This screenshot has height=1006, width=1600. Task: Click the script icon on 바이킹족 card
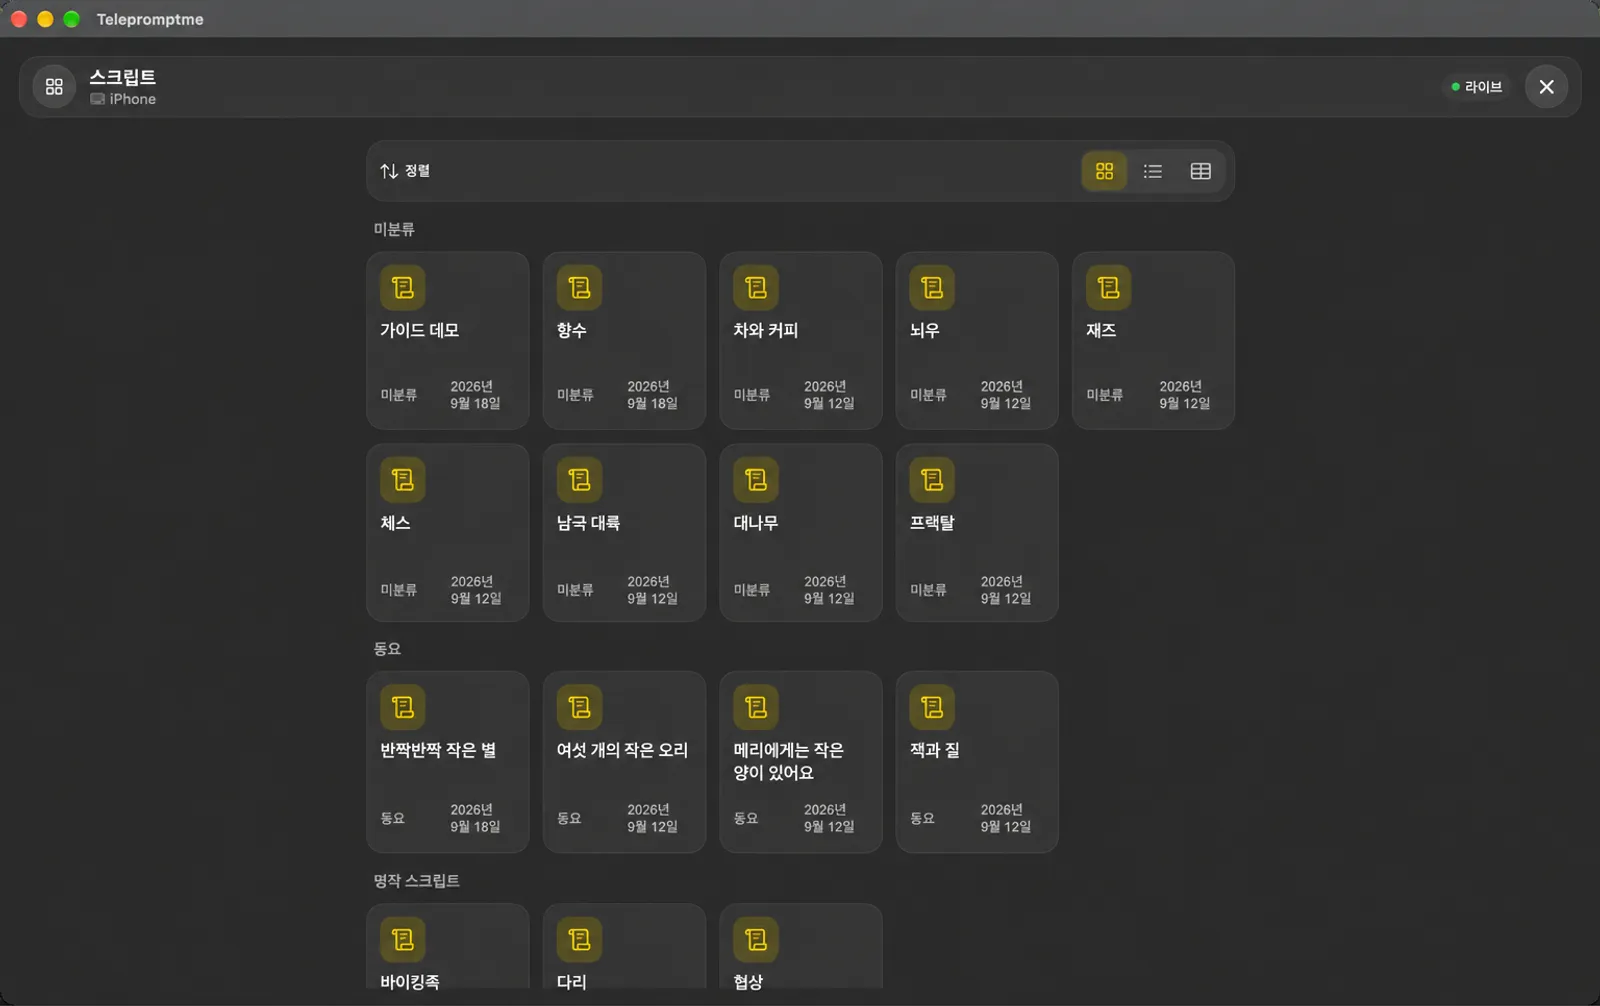click(403, 939)
